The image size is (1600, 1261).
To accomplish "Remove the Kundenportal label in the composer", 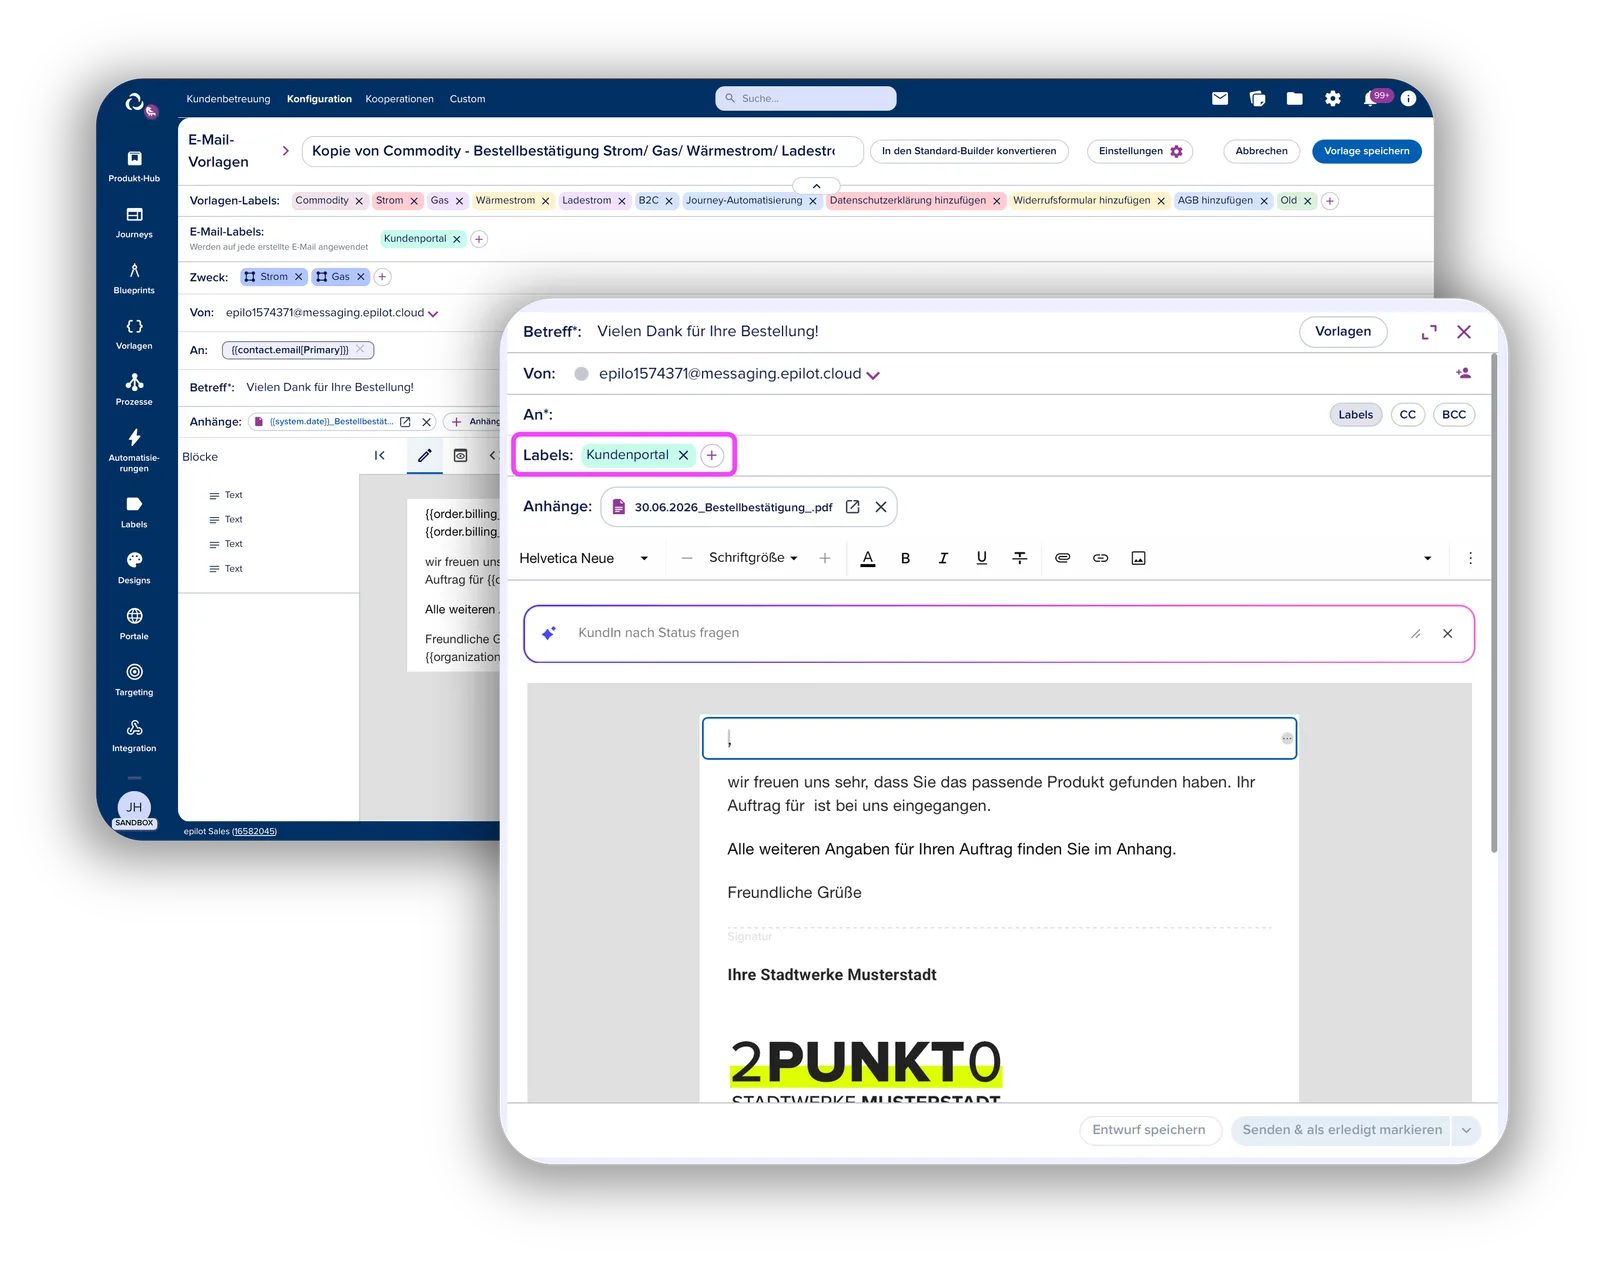I will point(684,455).
